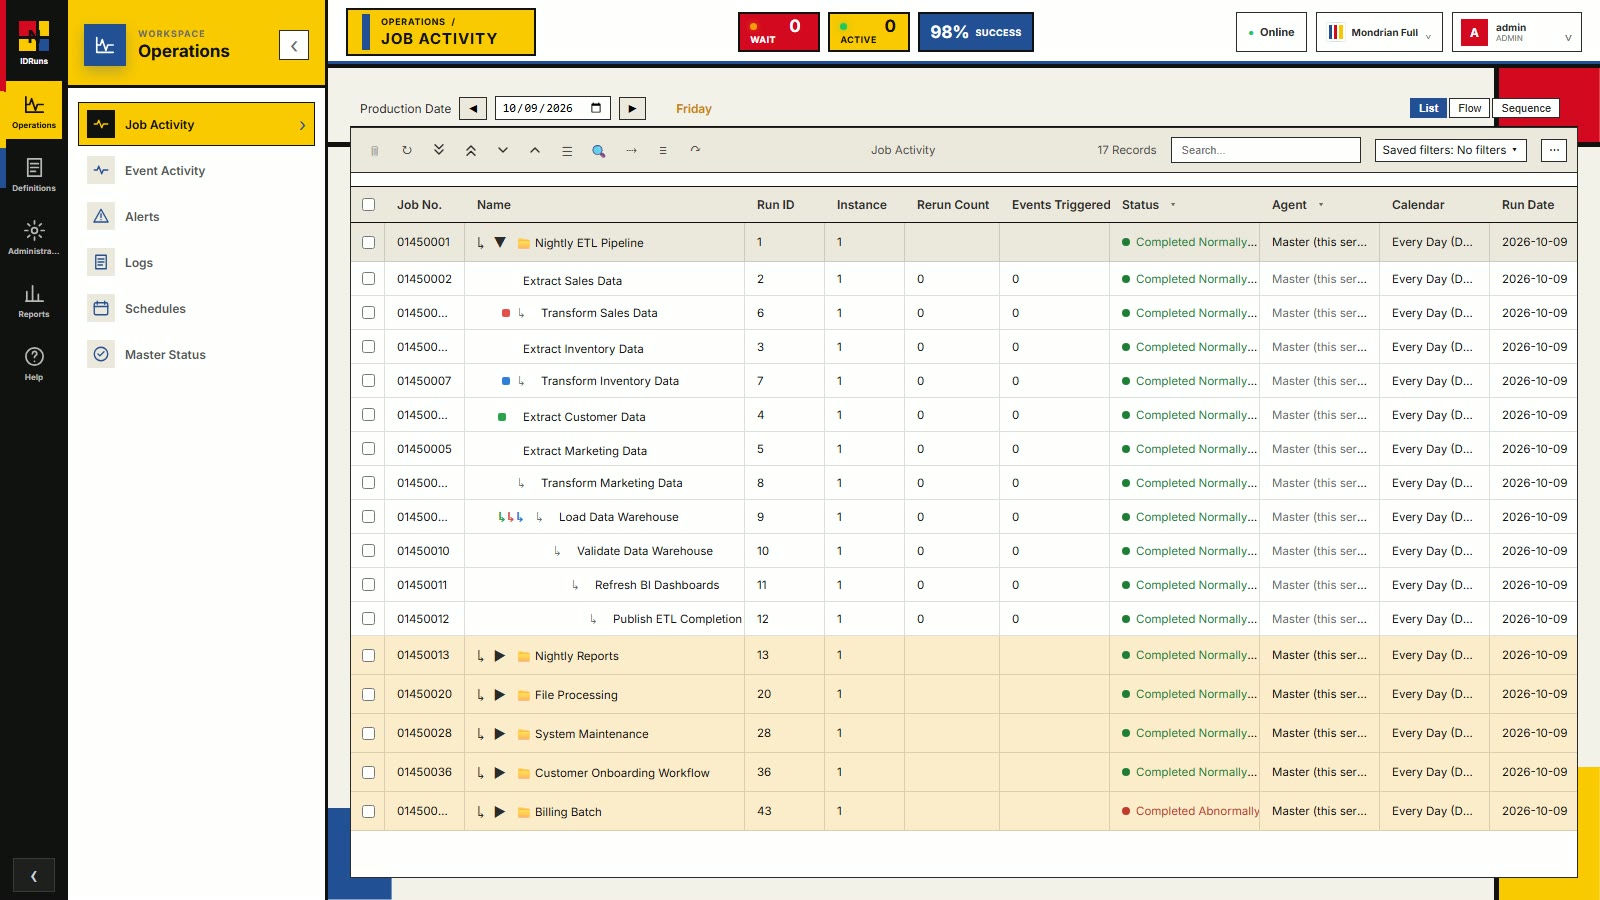
Task: Click the refresh icon in Job Activity toolbar
Action: tap(407, 150)
